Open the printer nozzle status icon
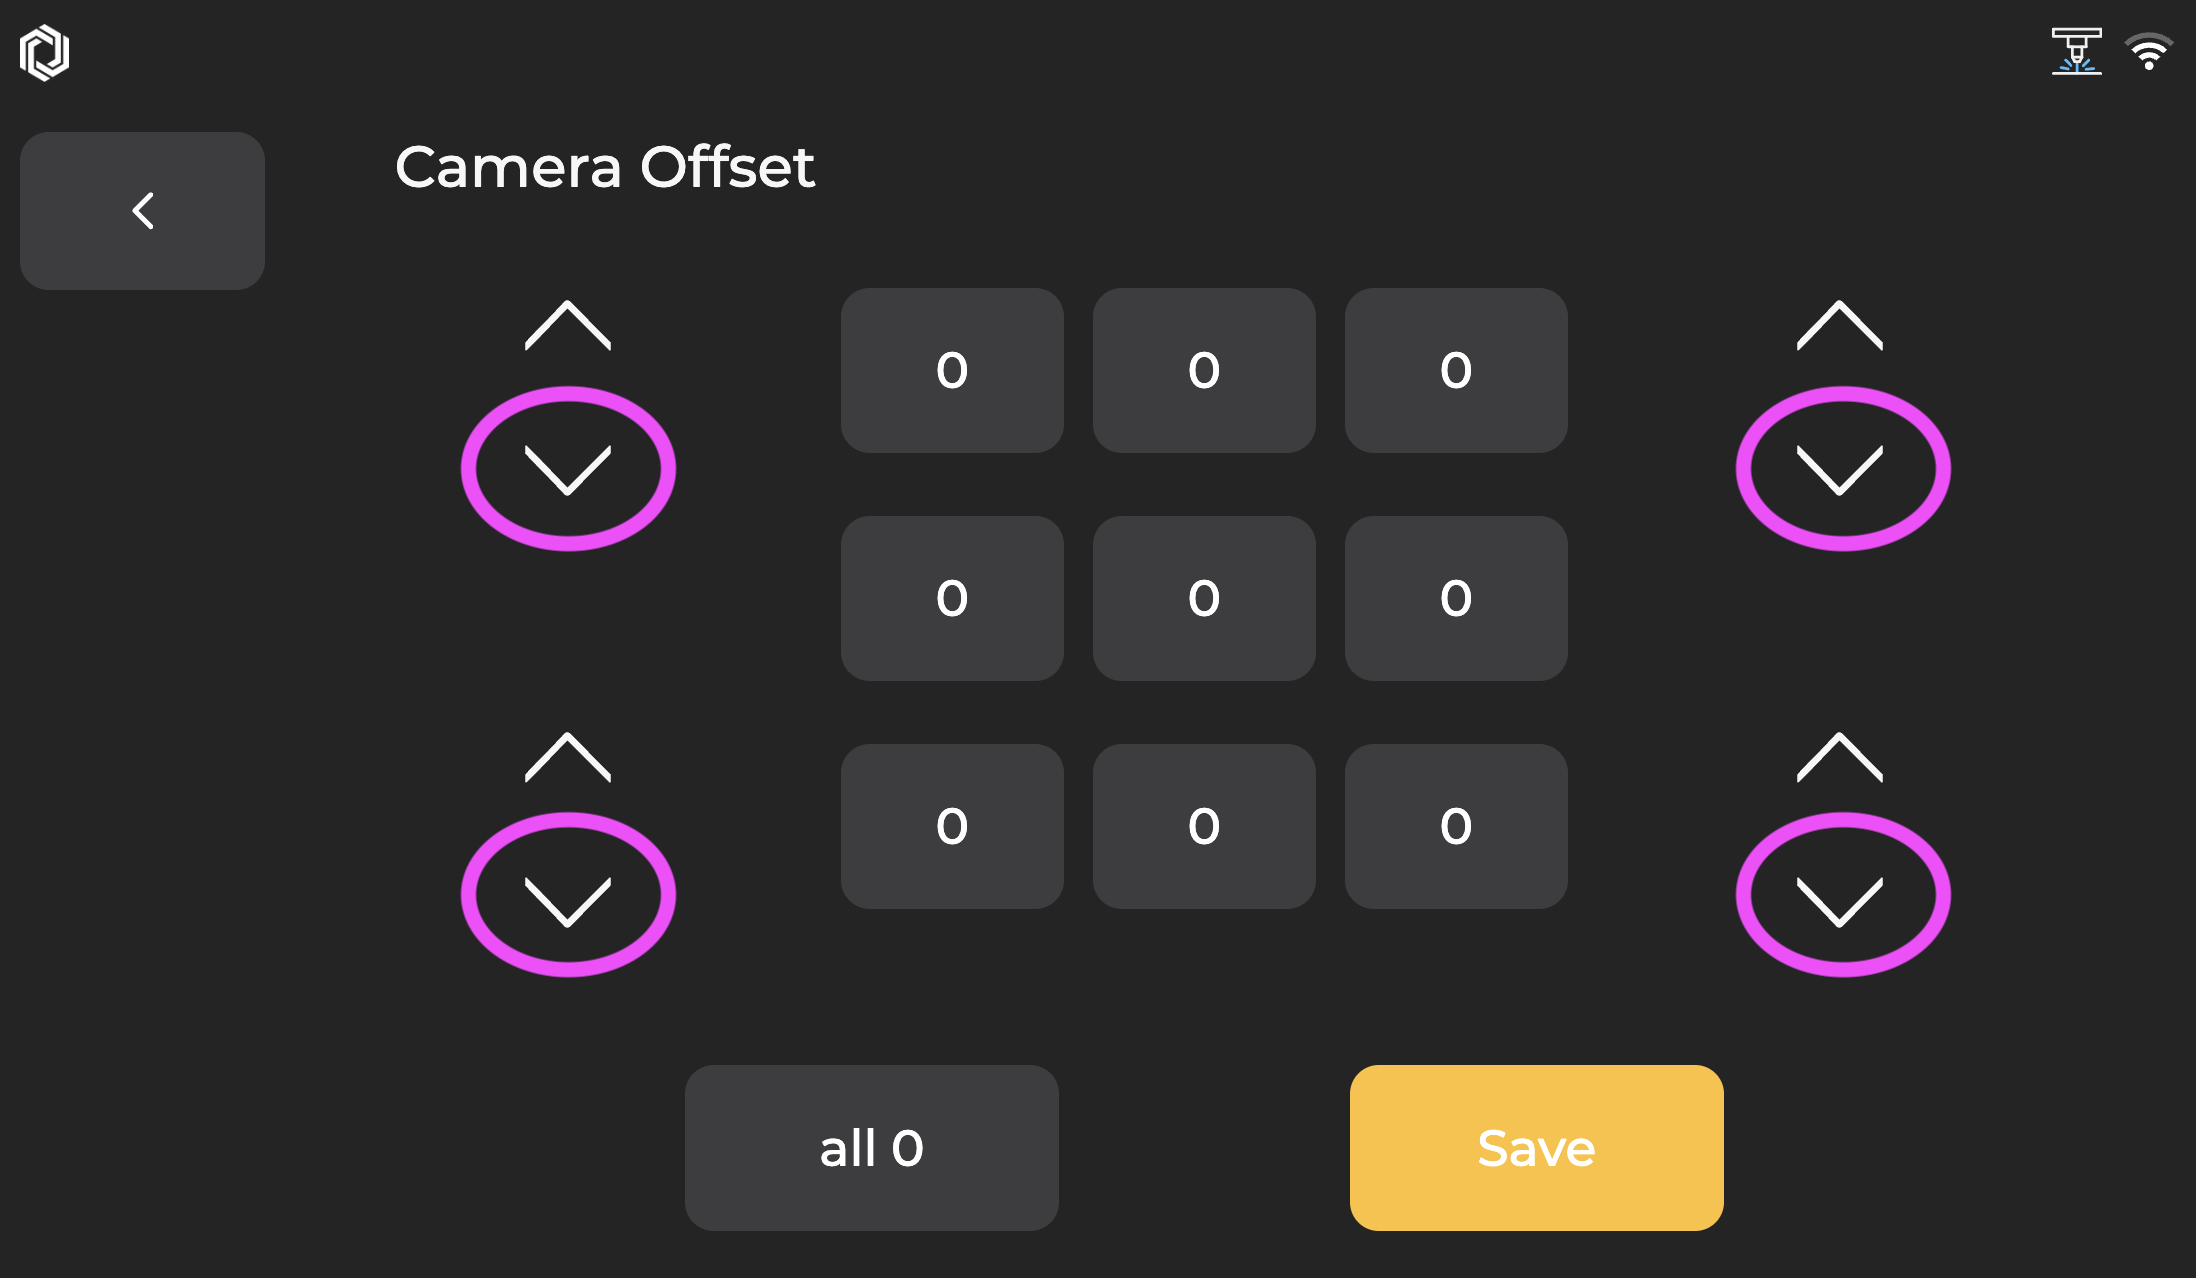Viewport: 2196px width, 1278px height. 2076,51
